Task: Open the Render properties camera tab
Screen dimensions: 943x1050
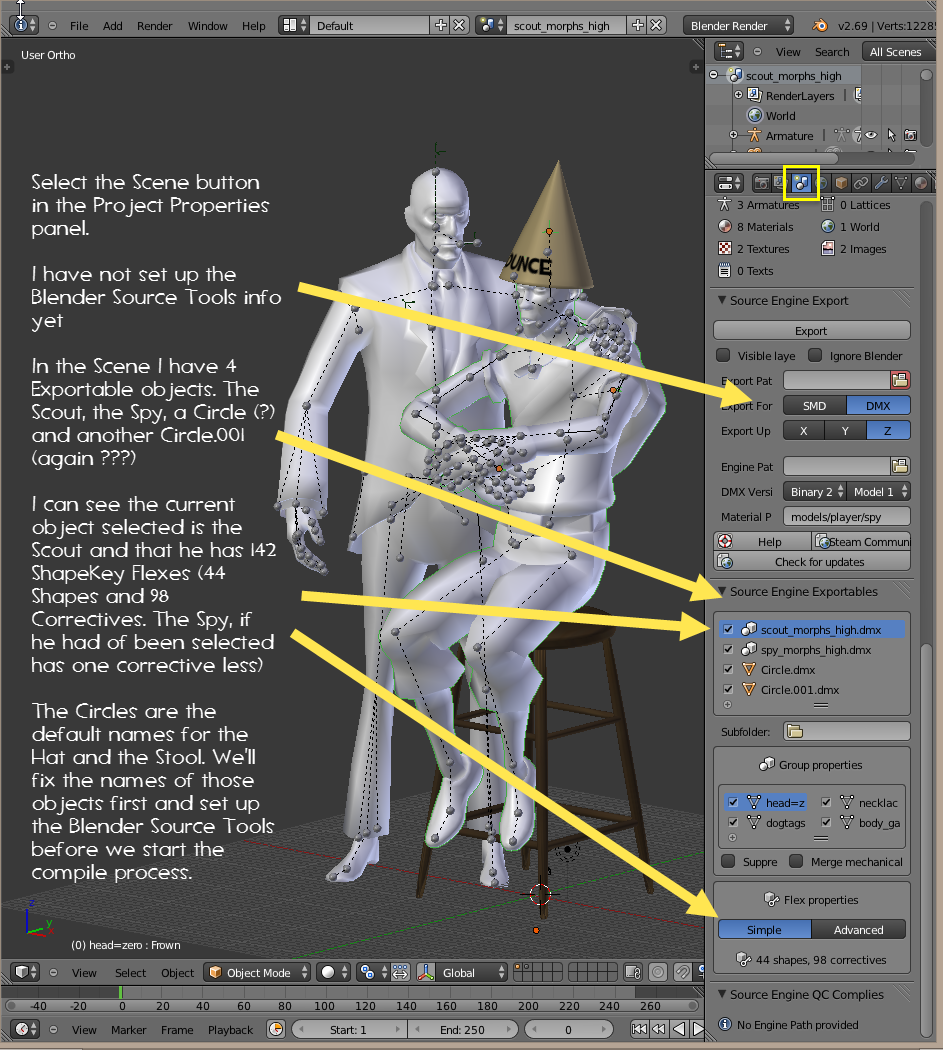Action: coord(761,183)
